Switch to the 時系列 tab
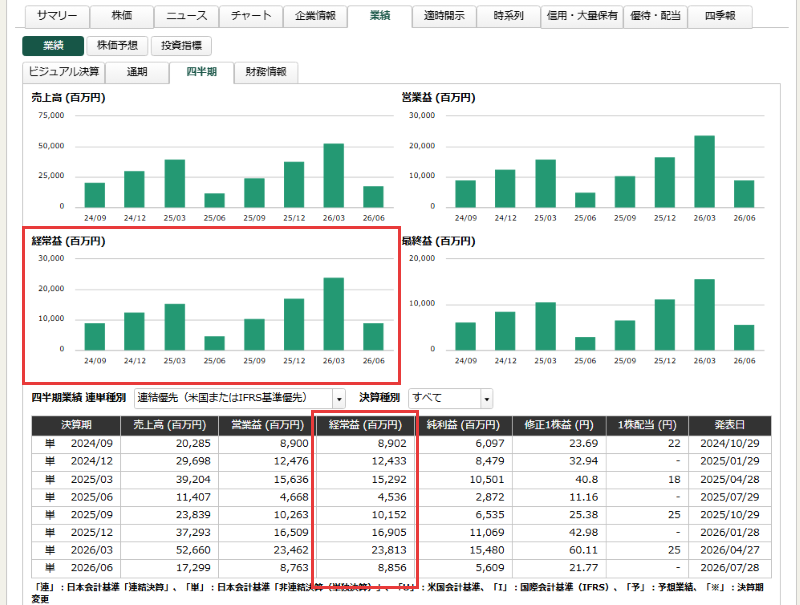 (x=509, y=16)
